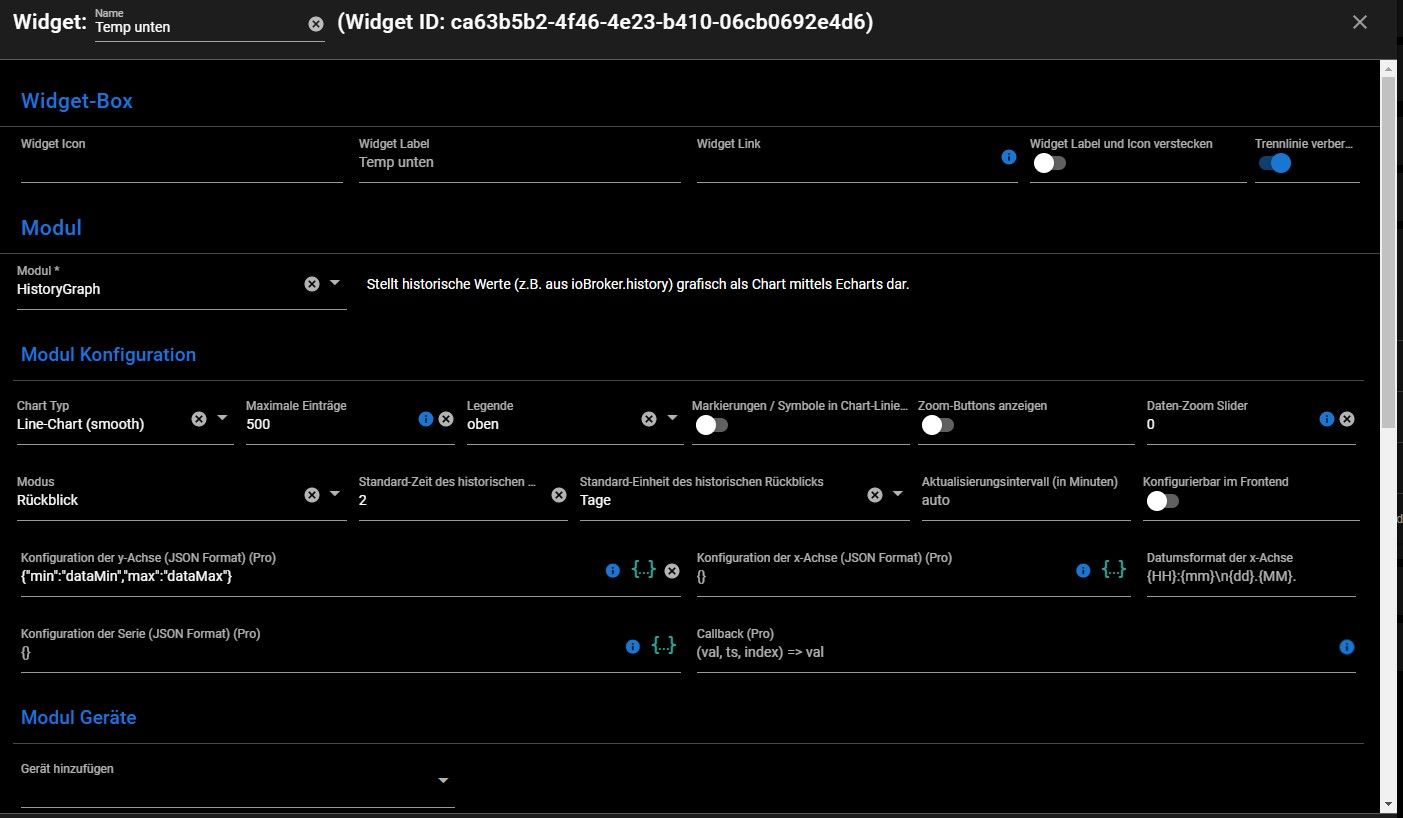This screenshot has width=1403, height=818.
Task: Clear the widget Name field
Action: click(316, 24)
